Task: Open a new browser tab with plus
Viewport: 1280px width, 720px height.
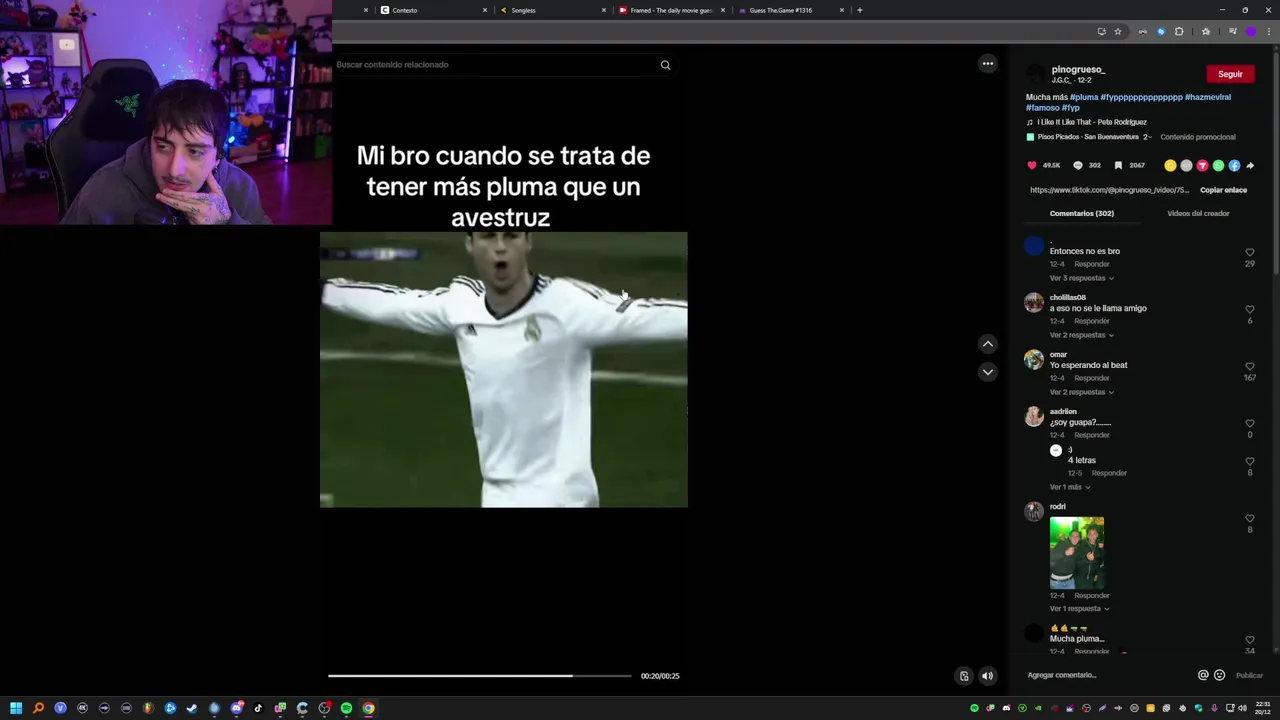Action: (859, 10)
